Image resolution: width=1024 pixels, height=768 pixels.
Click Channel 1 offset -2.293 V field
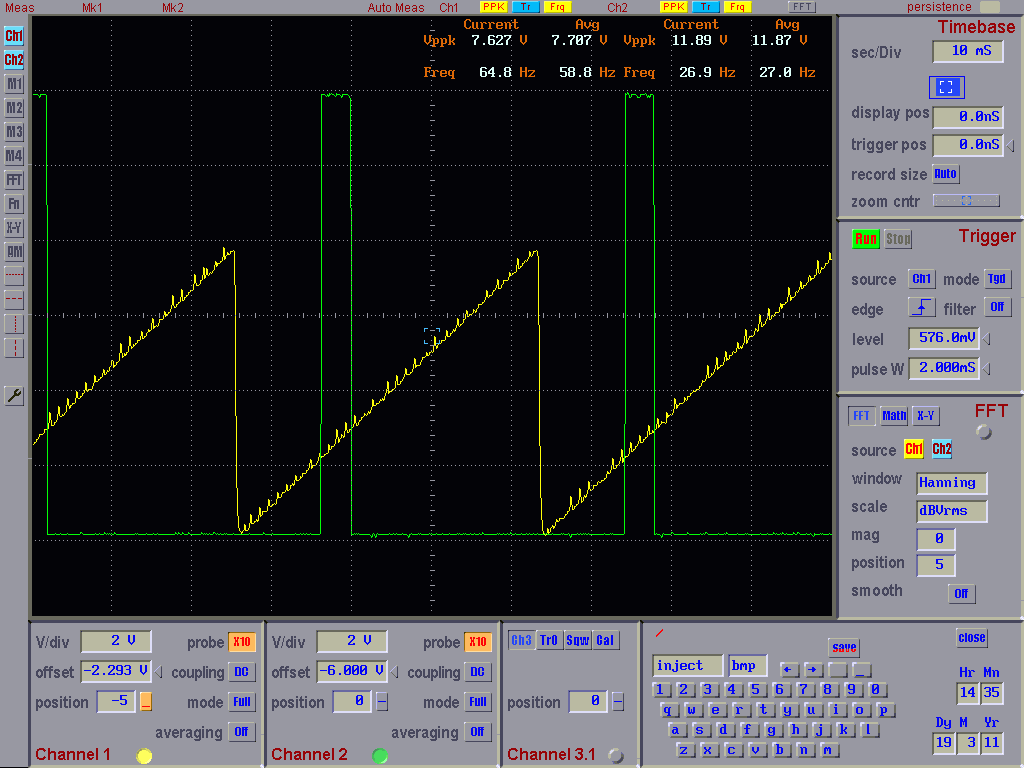tap(116, 671)
